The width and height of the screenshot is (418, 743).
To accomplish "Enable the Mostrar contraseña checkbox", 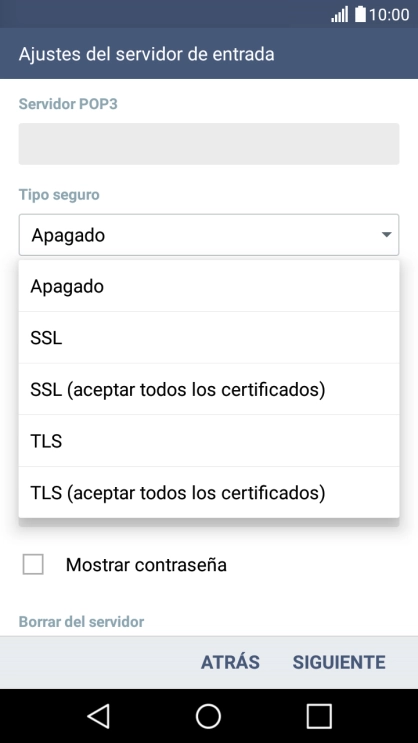I will pyautogui.click(x=33, y=564).
